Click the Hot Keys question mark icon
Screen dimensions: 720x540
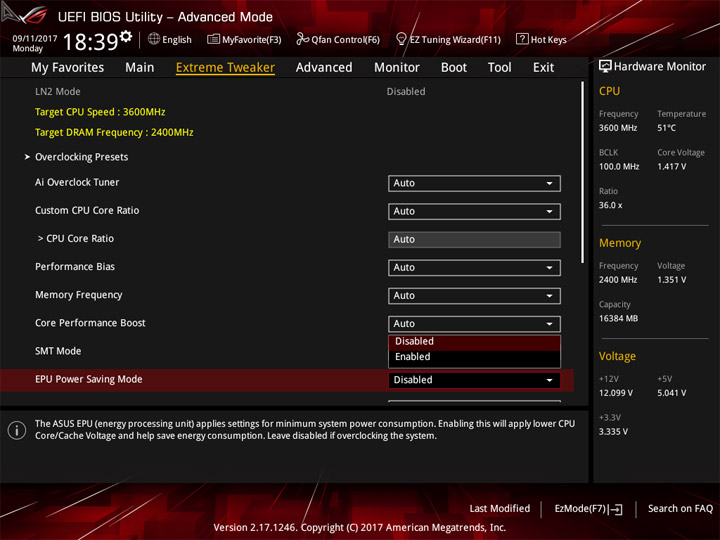click(x=522, y=39)
